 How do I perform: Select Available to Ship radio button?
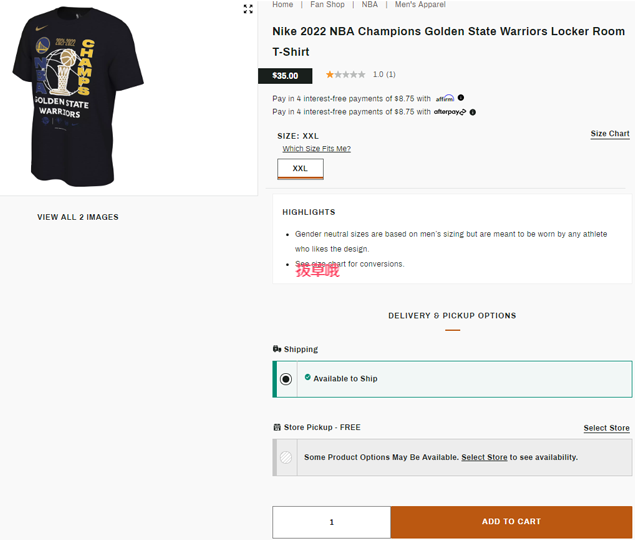point(286,379)
